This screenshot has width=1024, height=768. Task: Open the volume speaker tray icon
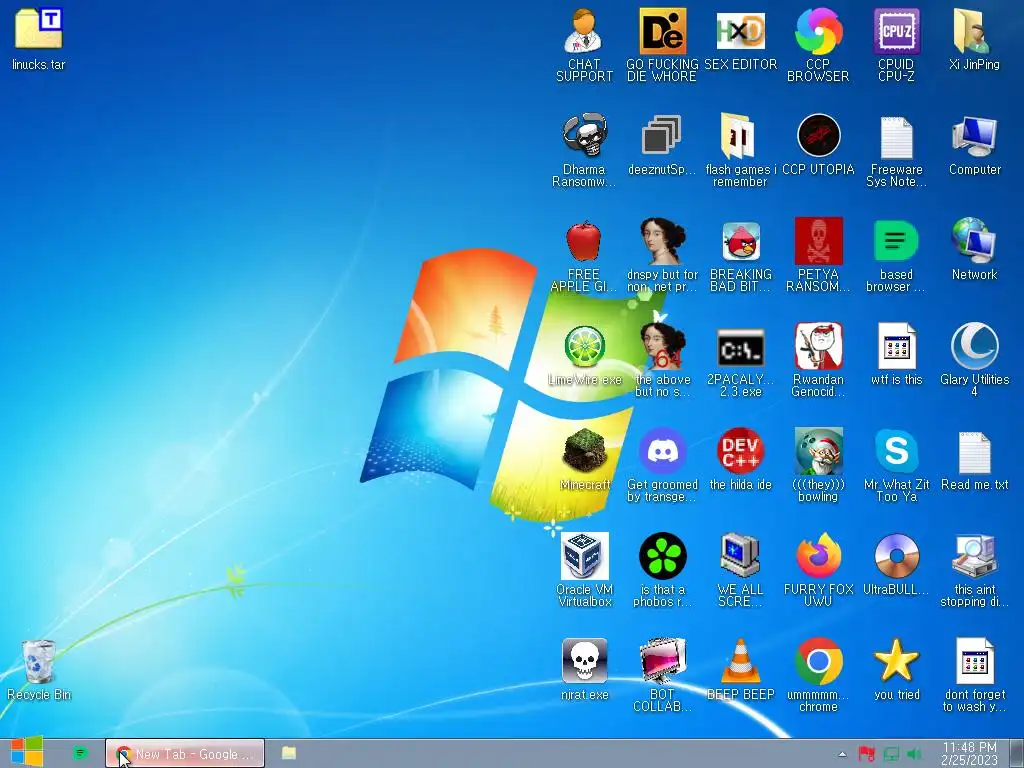[x=914, y=754]
